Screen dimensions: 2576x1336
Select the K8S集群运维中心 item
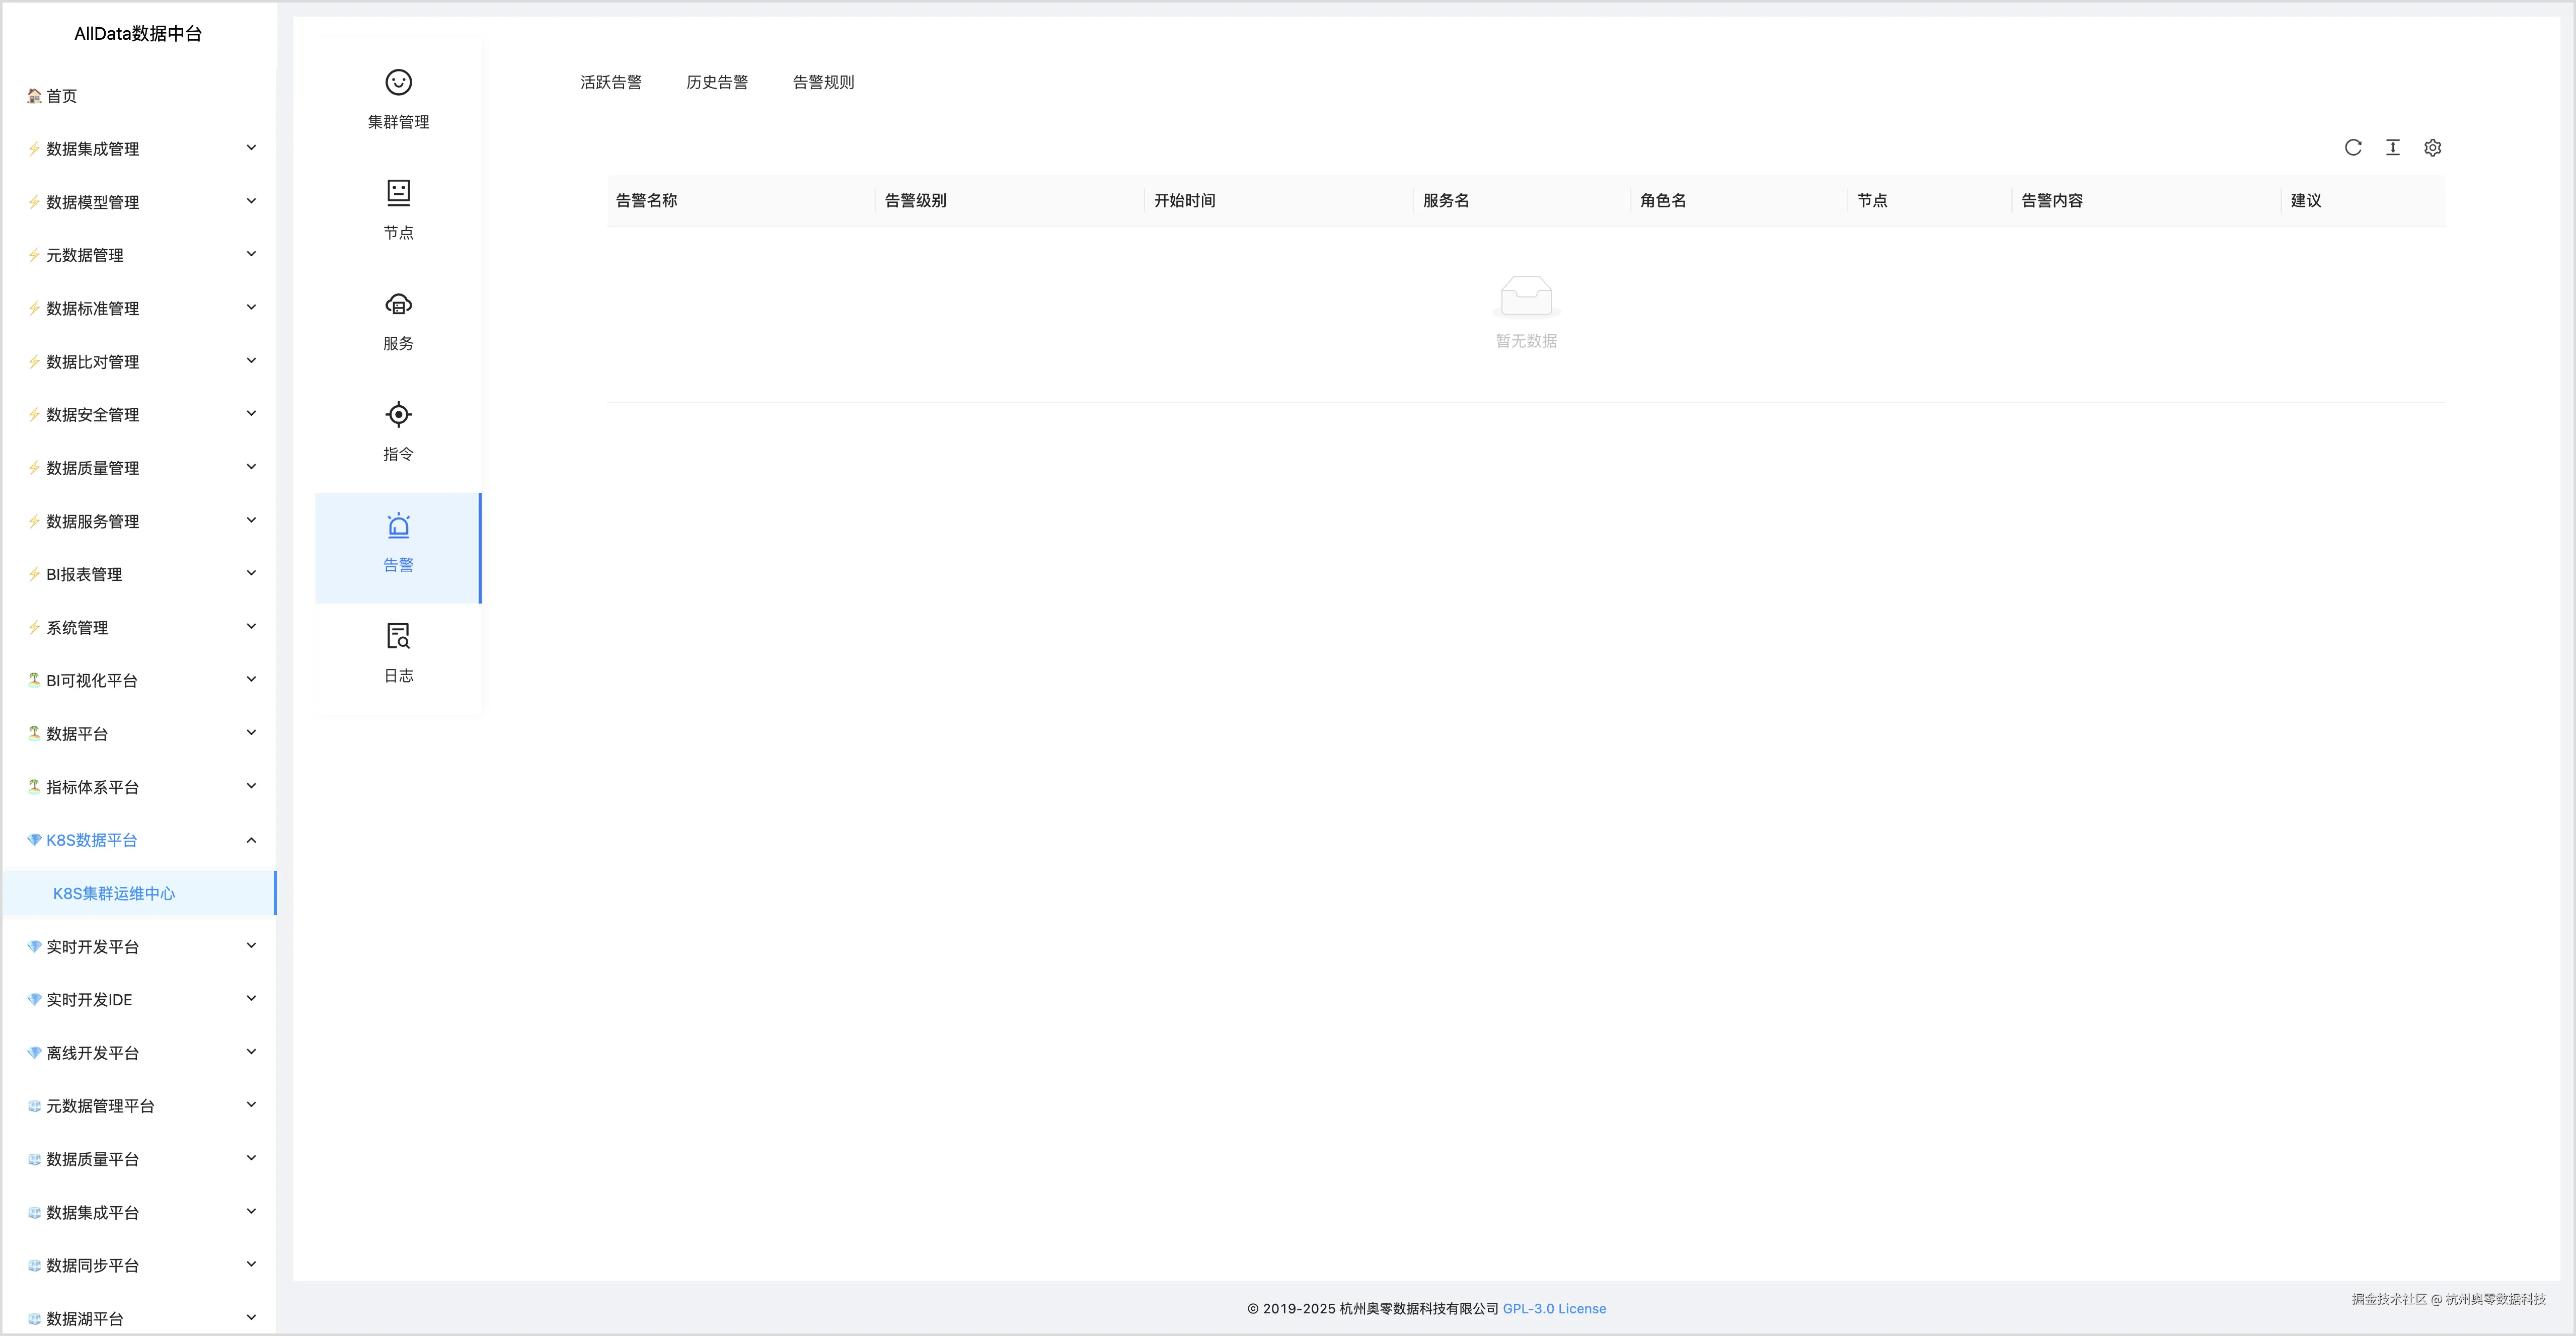(x=114, y=893)
